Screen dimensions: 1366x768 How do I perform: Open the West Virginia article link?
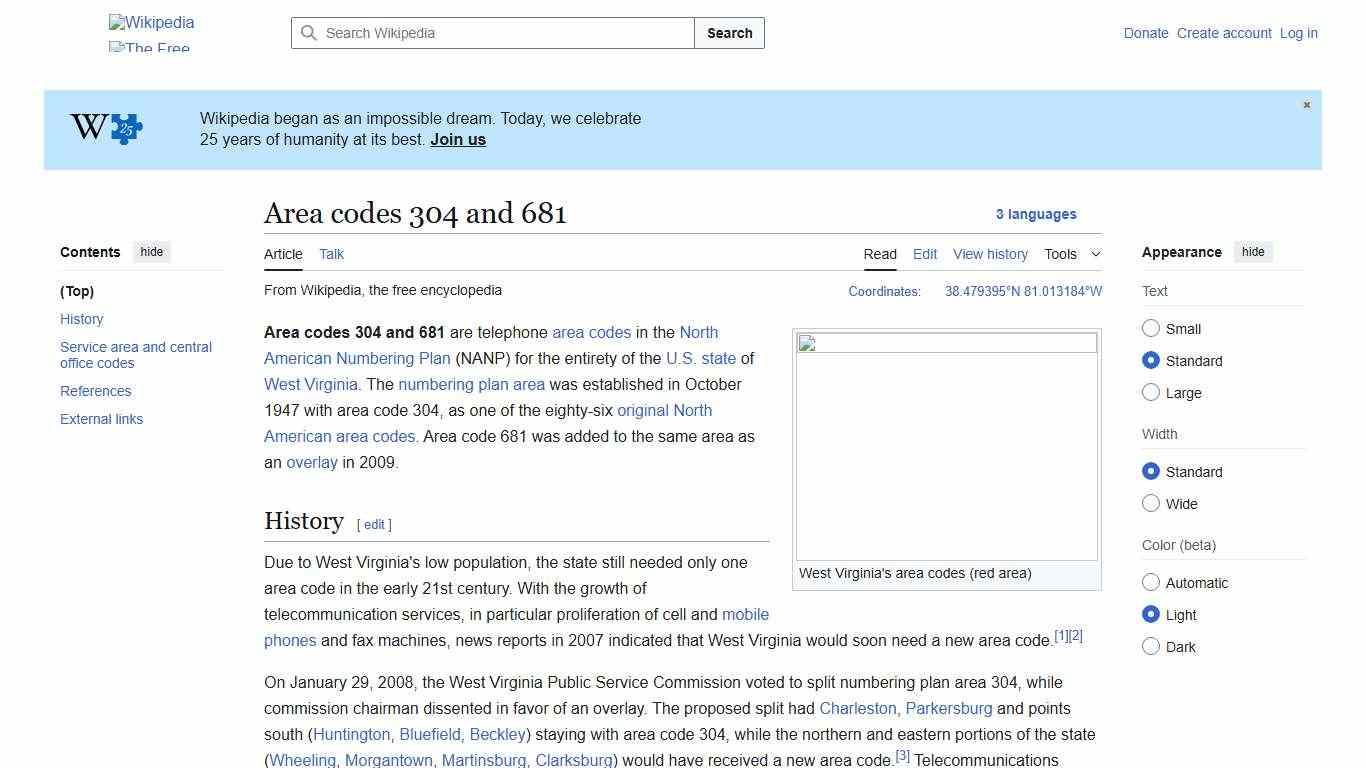(x=310, y=384)
